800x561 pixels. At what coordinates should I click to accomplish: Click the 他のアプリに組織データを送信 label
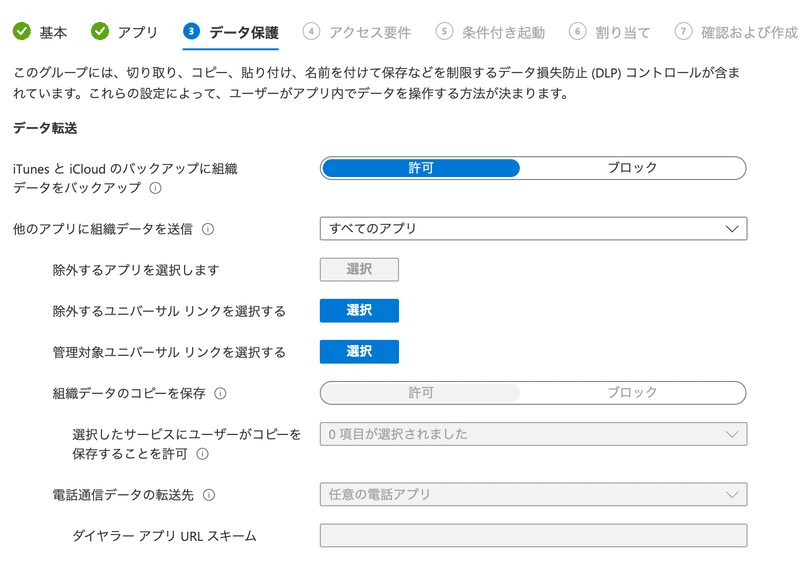[x=103, y=229]
